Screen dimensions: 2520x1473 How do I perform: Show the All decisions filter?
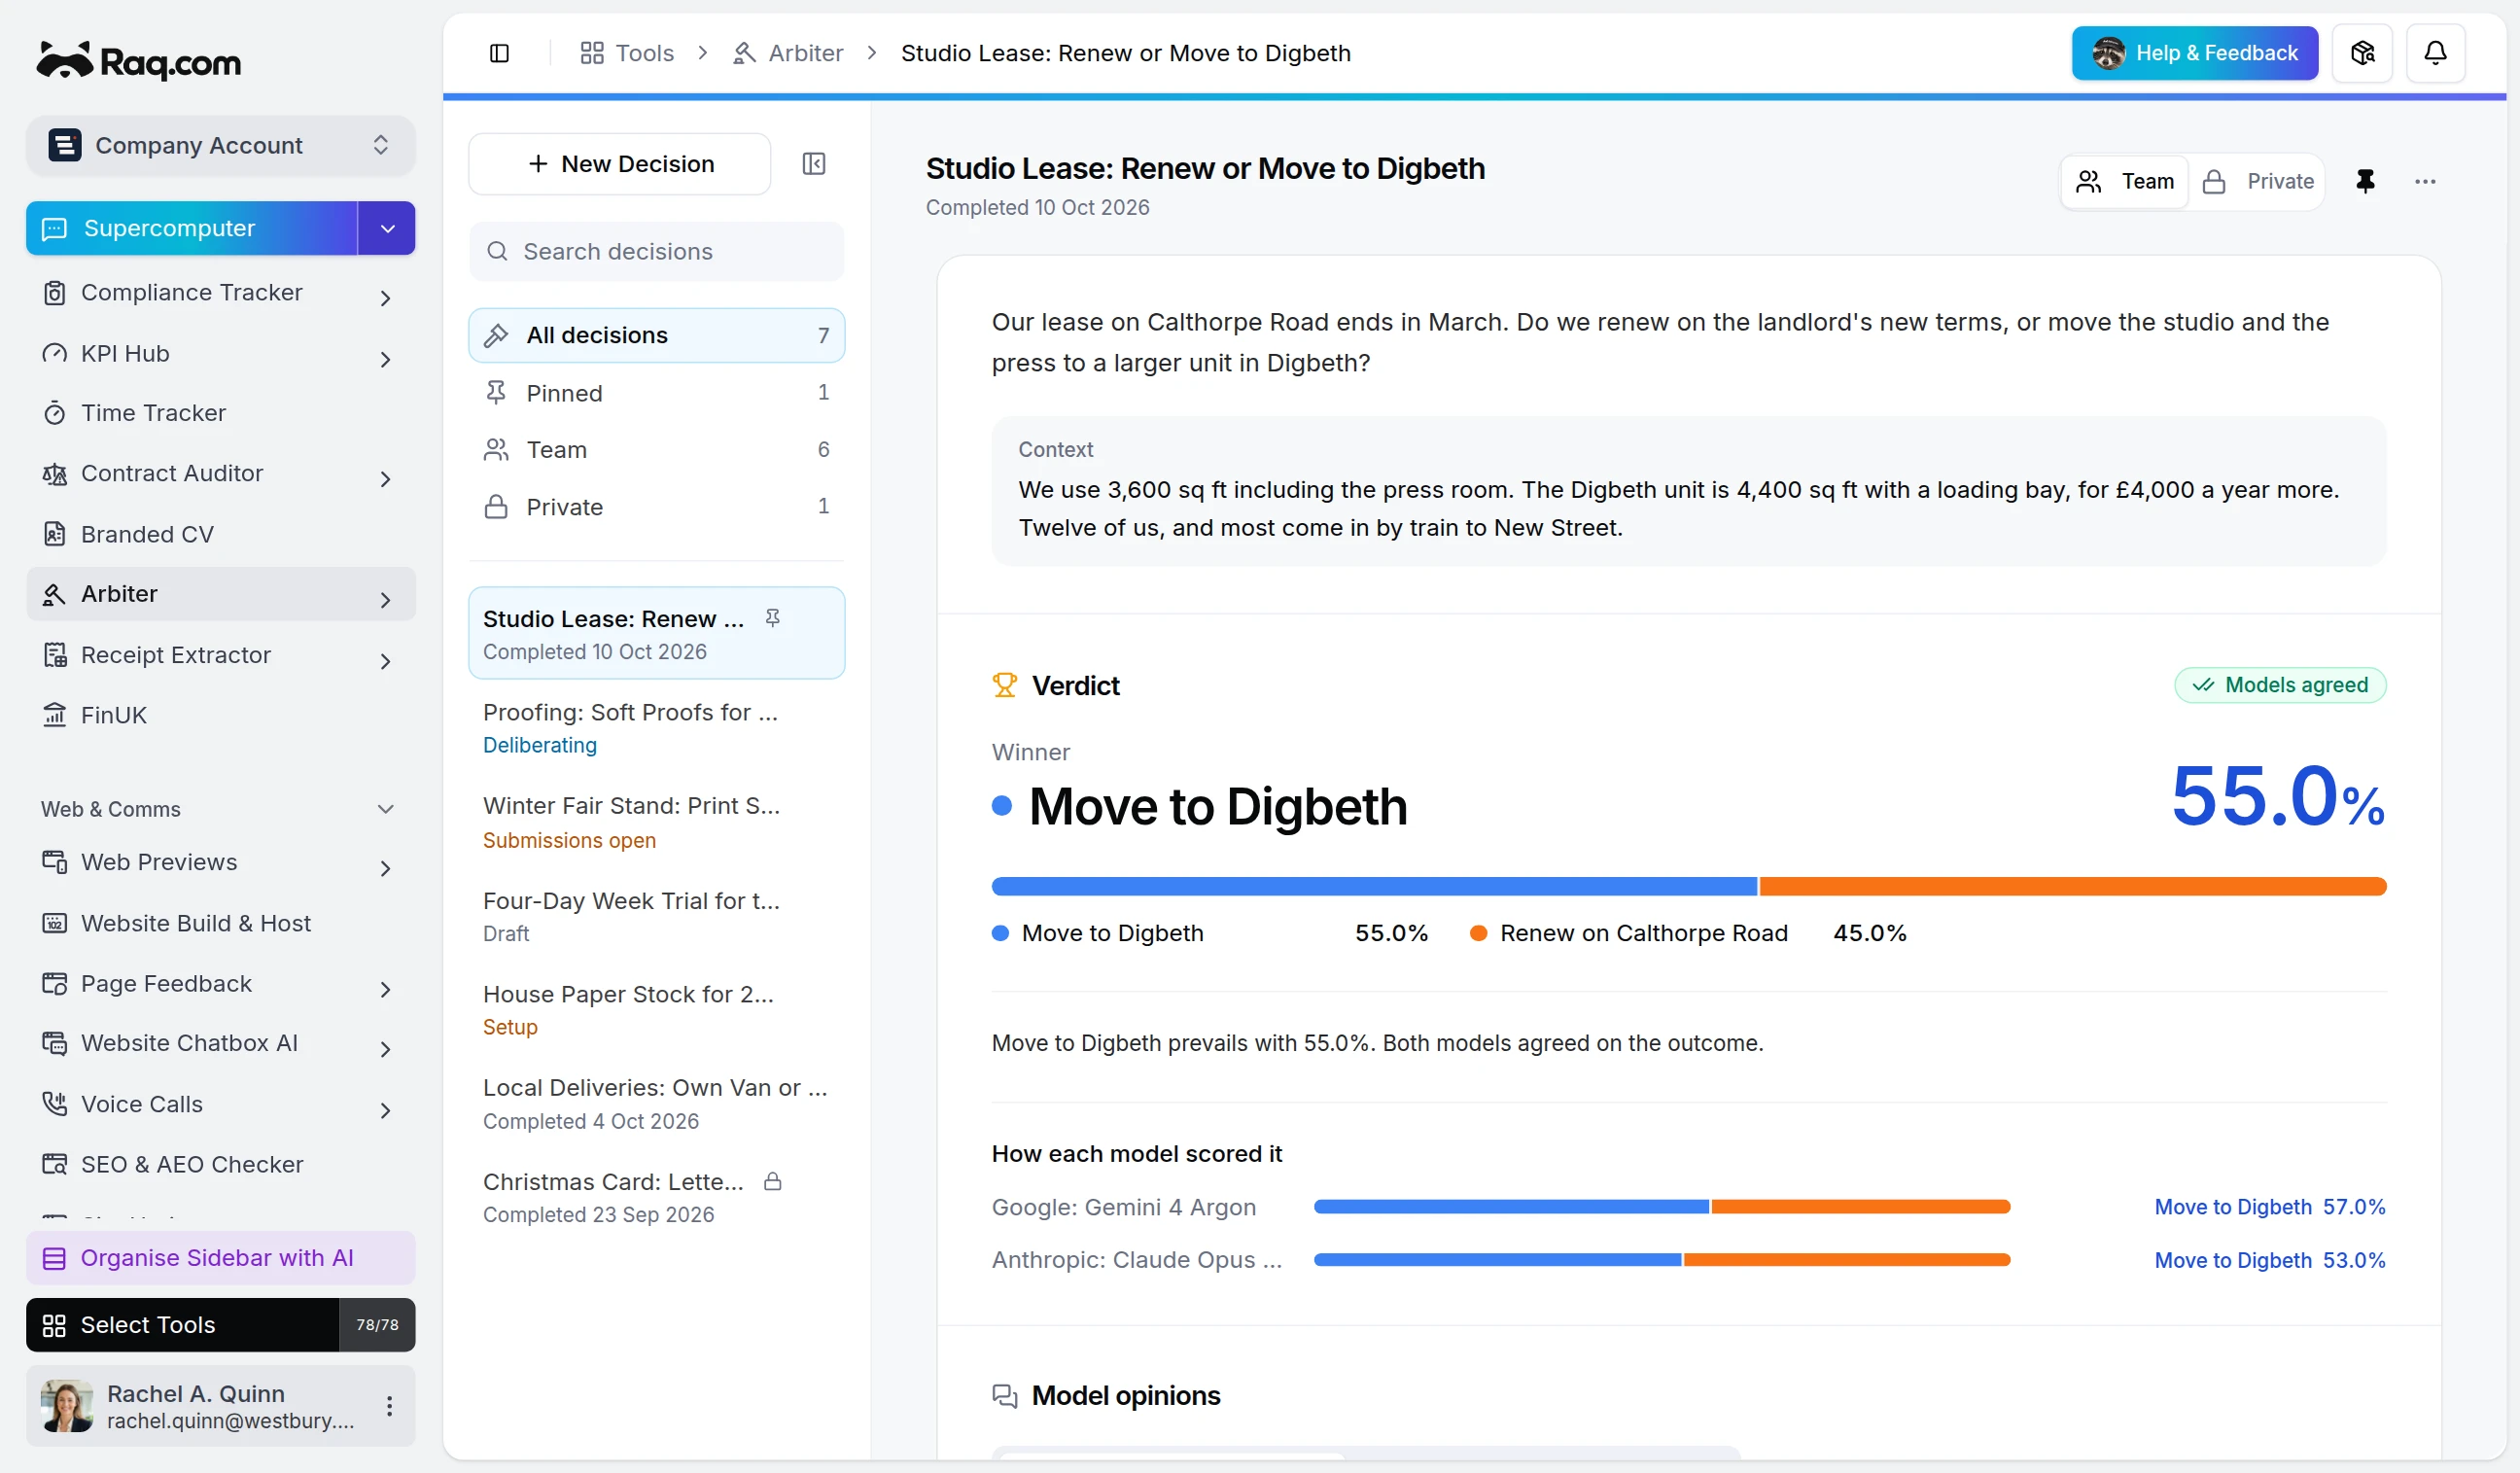[x=656, y=335]
